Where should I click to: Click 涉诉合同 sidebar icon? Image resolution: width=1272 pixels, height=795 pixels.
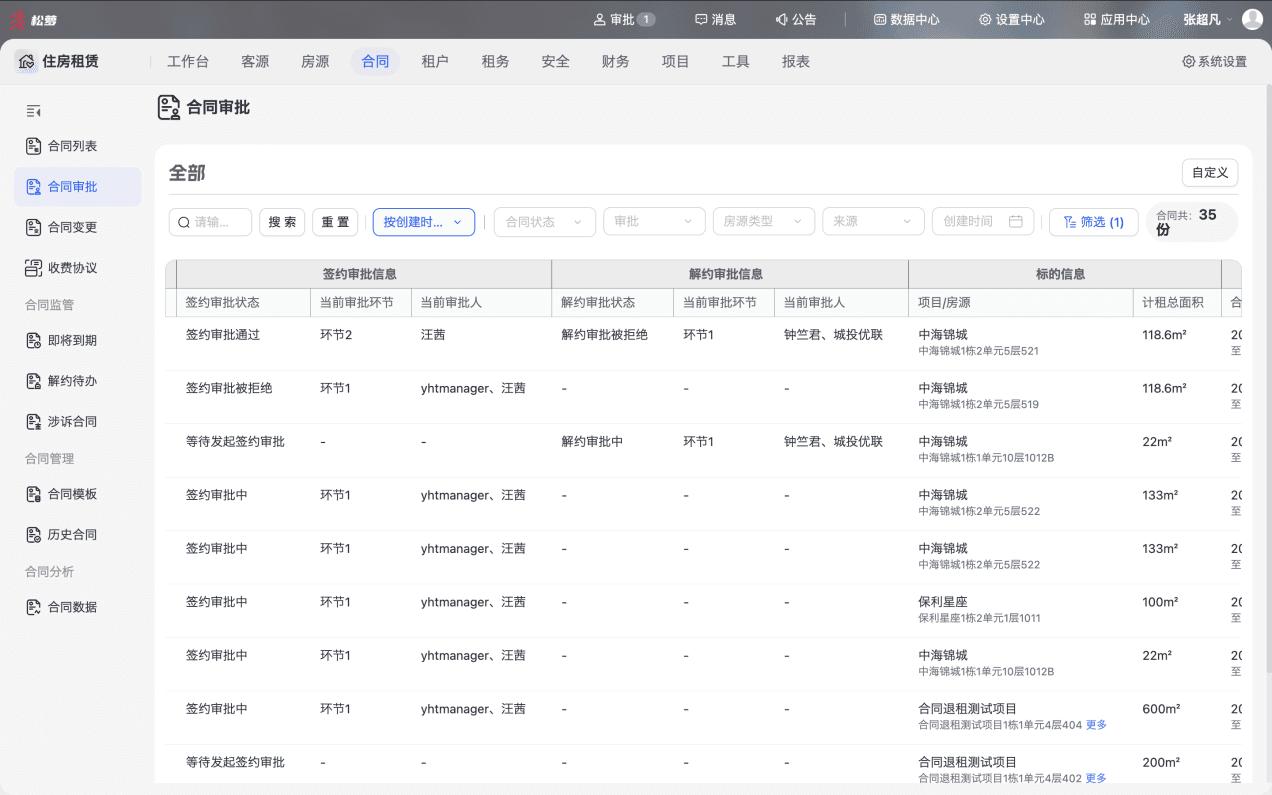(x=33, y=422)
